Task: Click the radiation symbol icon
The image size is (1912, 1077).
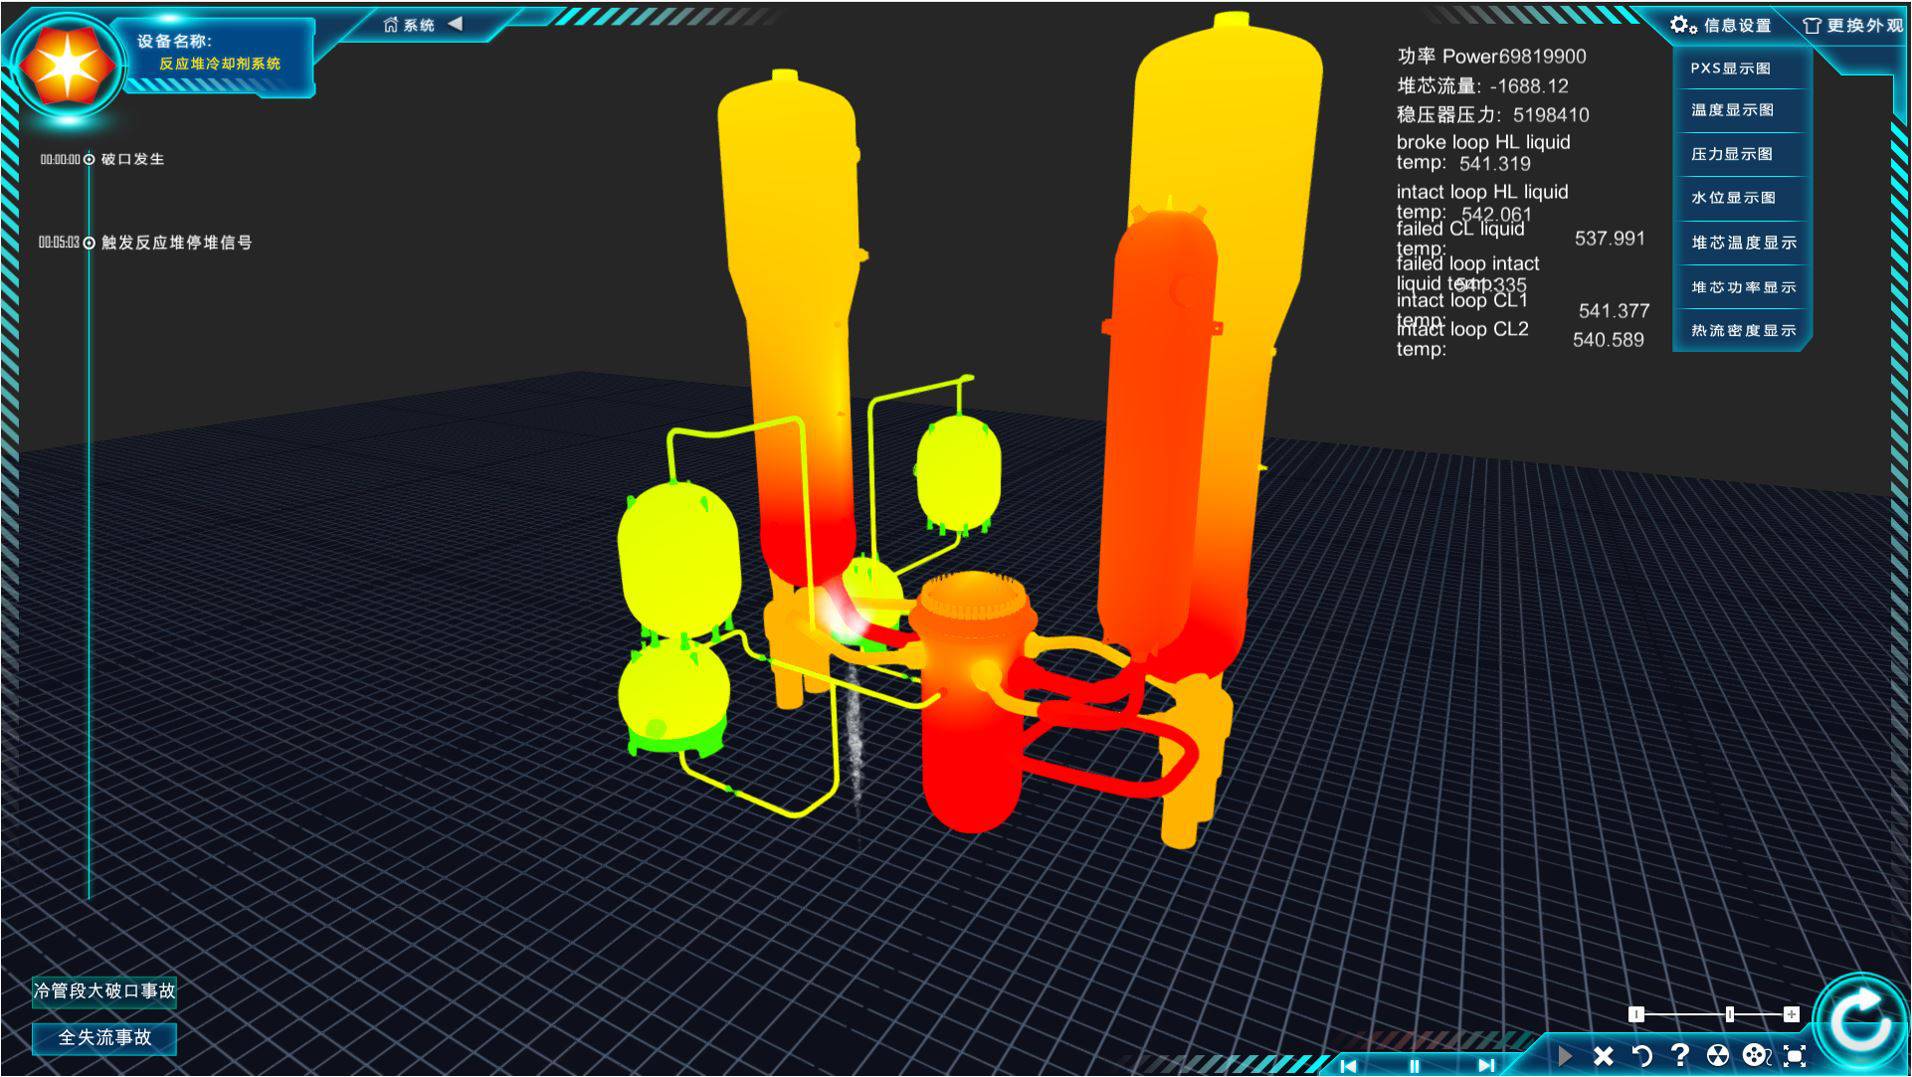Action: [x=1717, y=1056]
